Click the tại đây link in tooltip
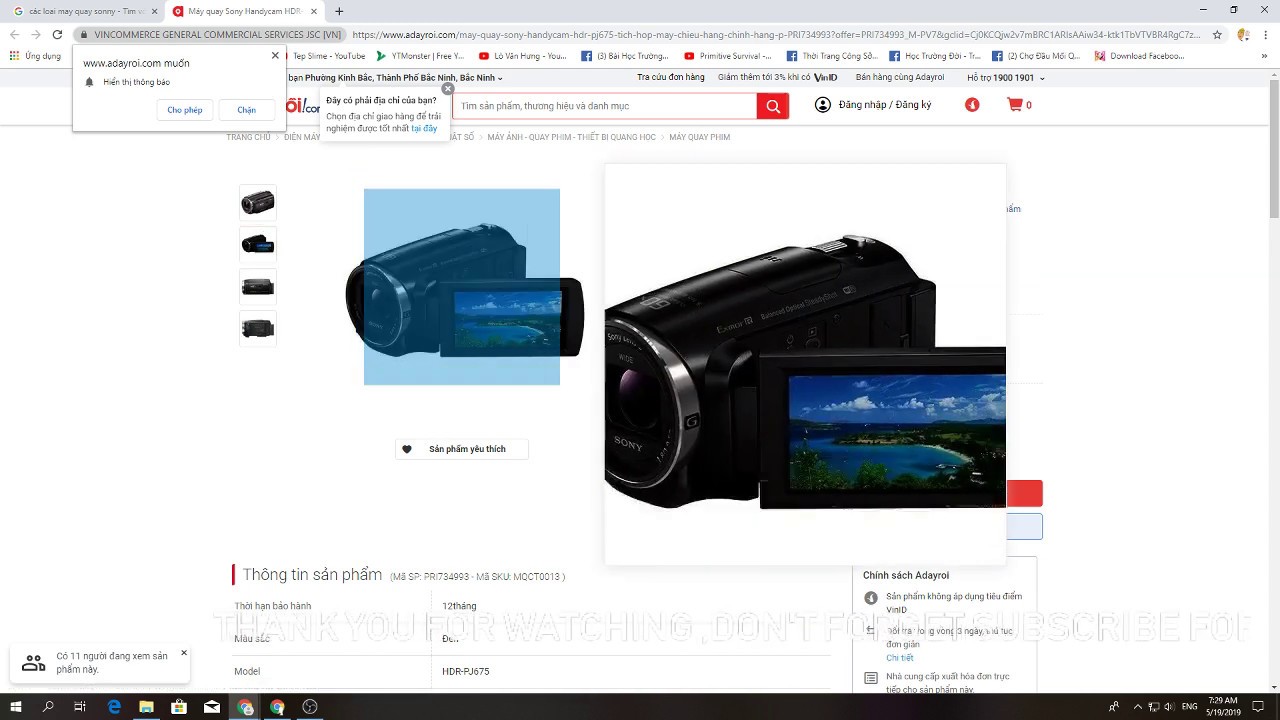This screenshot has width=1280, height=720. (424, 129)
